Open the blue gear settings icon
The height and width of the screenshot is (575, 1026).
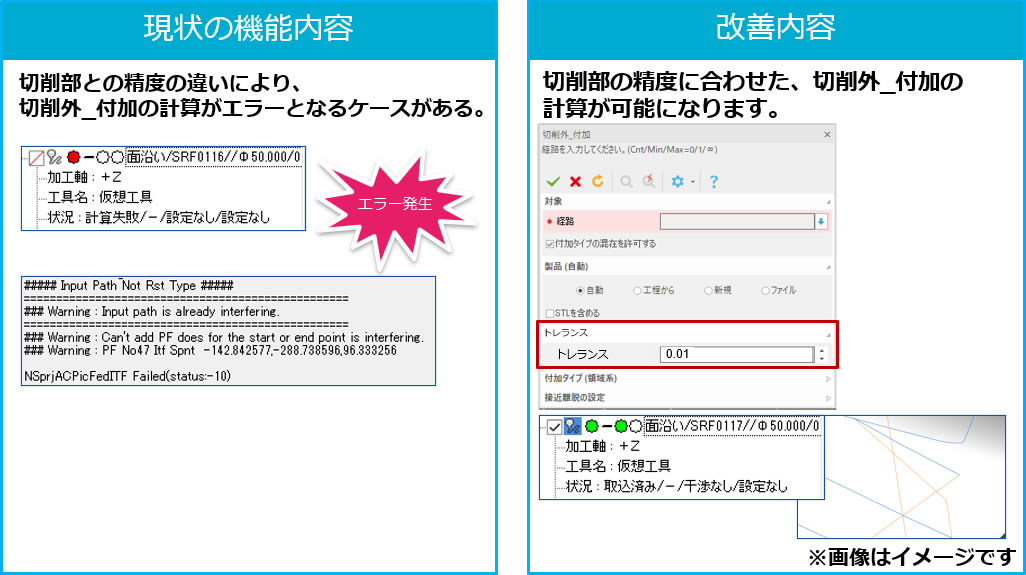[x=677, y=181]
